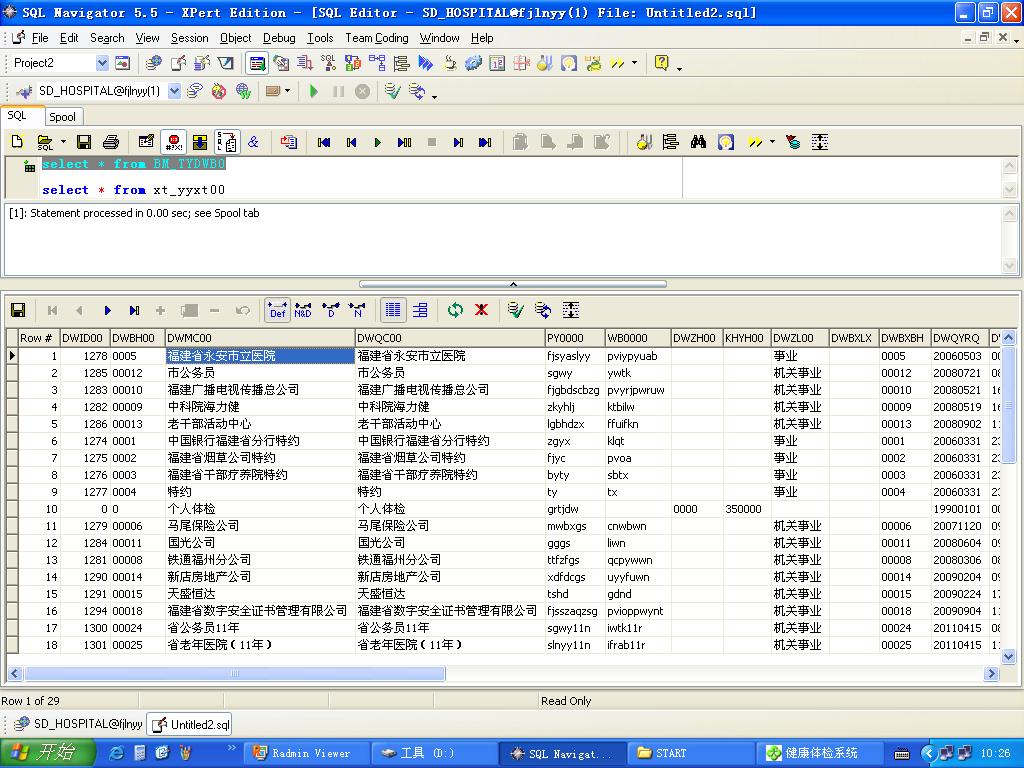Click the commit icon in the results toolbar
The width and height of the screenshot is (1024, 768).
click(x=516, y=310)
